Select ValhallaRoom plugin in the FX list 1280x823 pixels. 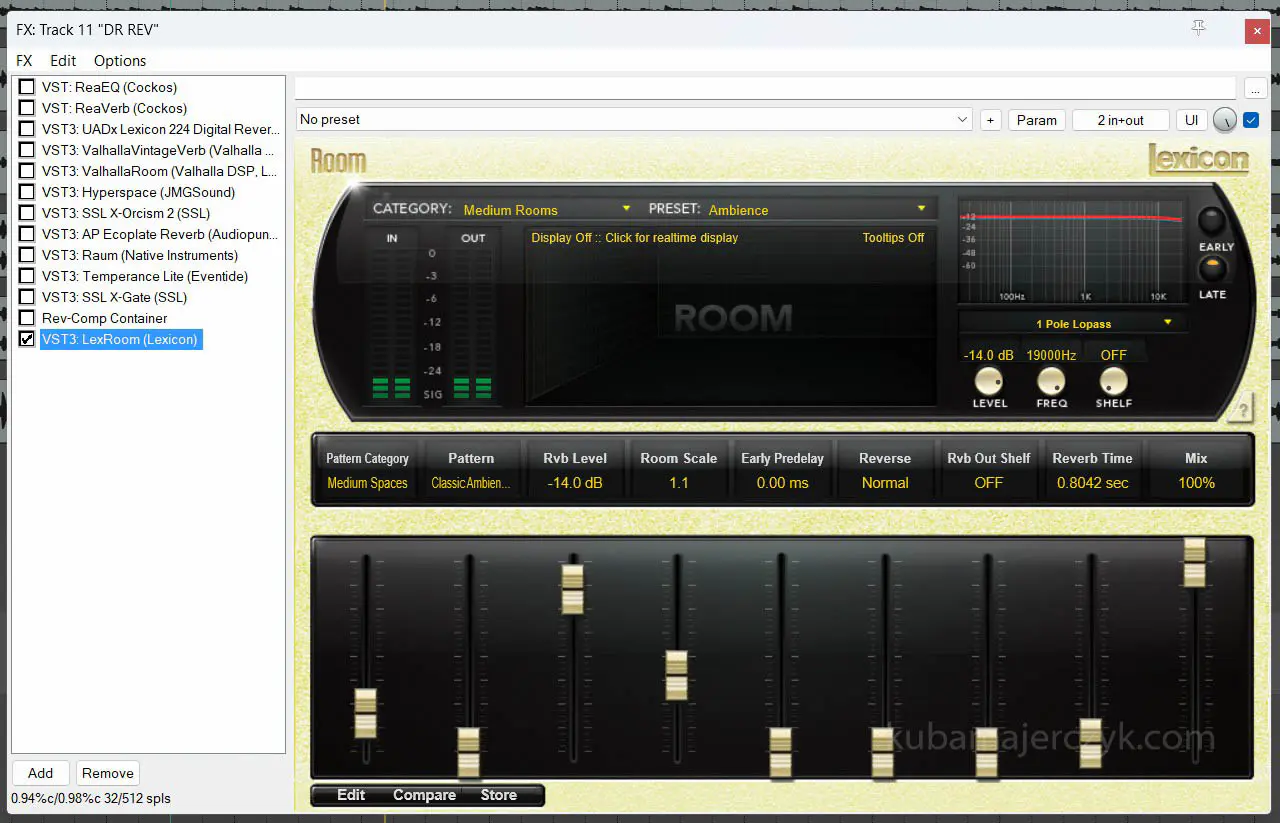click(158, 171)
